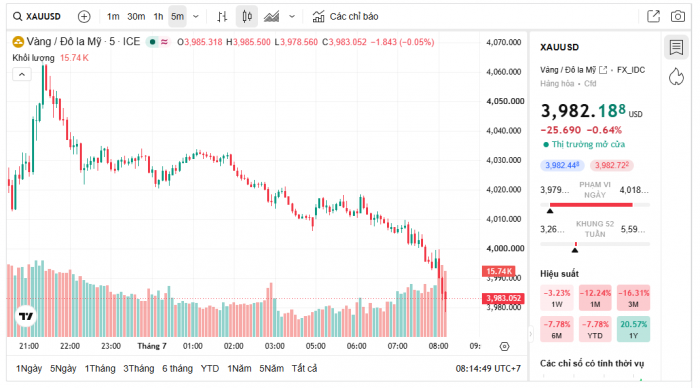Image resolution: width=700 pixels, height=388 pixels.
Task: Open the pop-out share chart icon
Action: pyautogui.click(x=654, y=17)
